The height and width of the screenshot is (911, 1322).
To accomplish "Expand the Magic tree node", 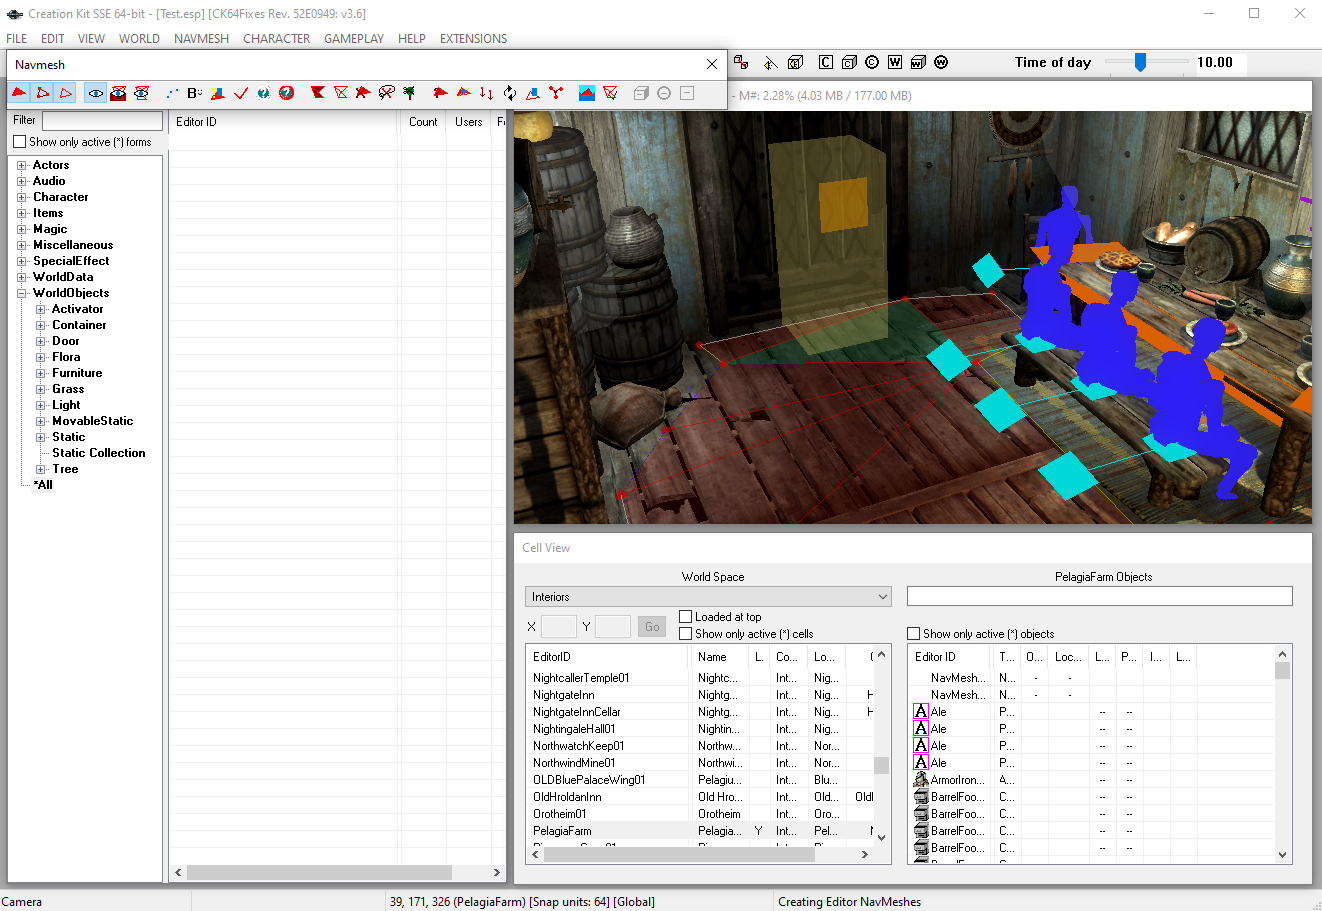I will [22, 229].
